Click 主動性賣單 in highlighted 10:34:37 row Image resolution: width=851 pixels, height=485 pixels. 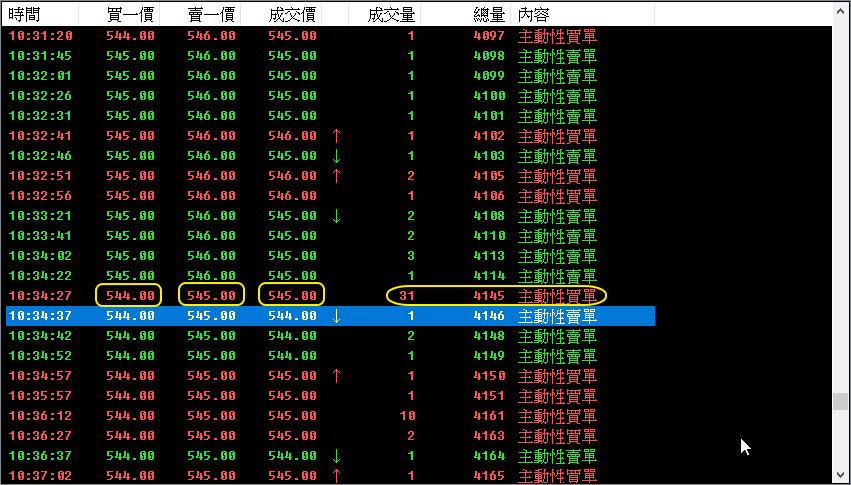pos(557,316)
